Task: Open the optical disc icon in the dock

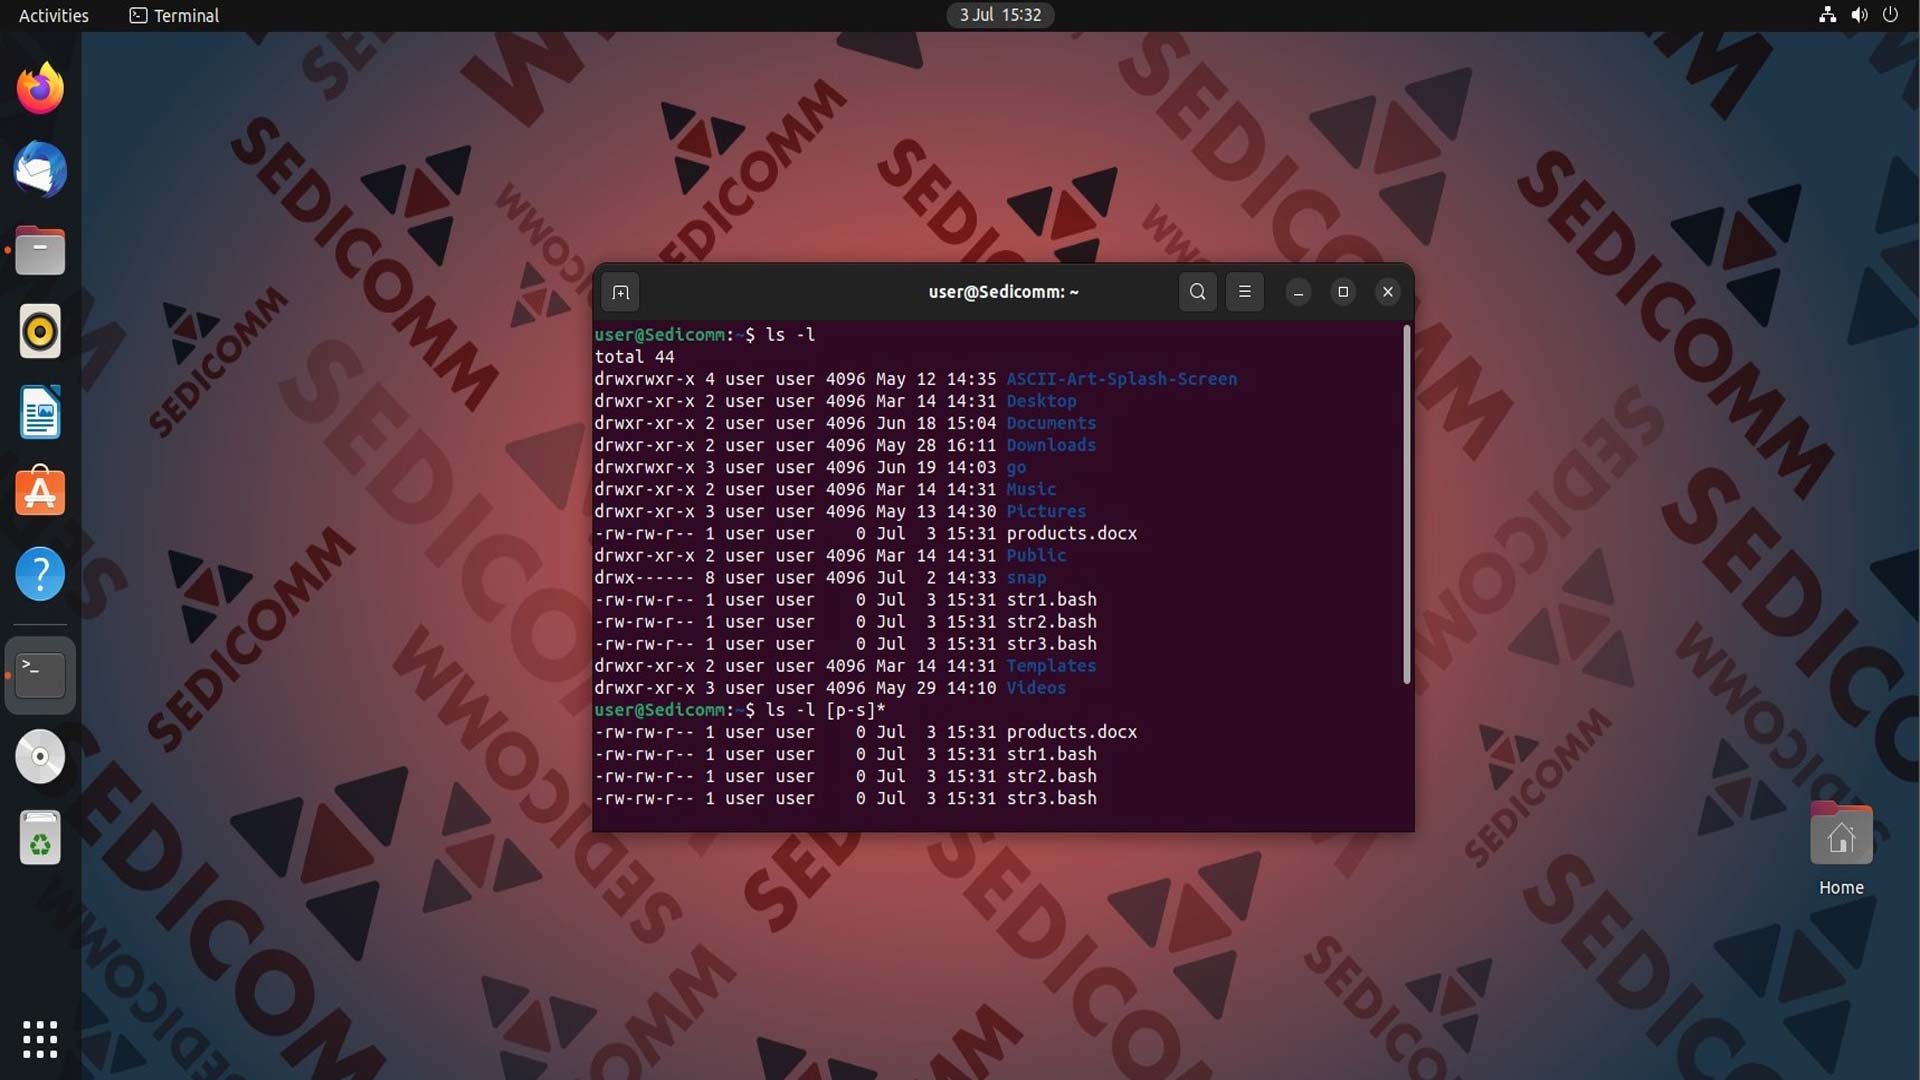Action: coord(40,757)
